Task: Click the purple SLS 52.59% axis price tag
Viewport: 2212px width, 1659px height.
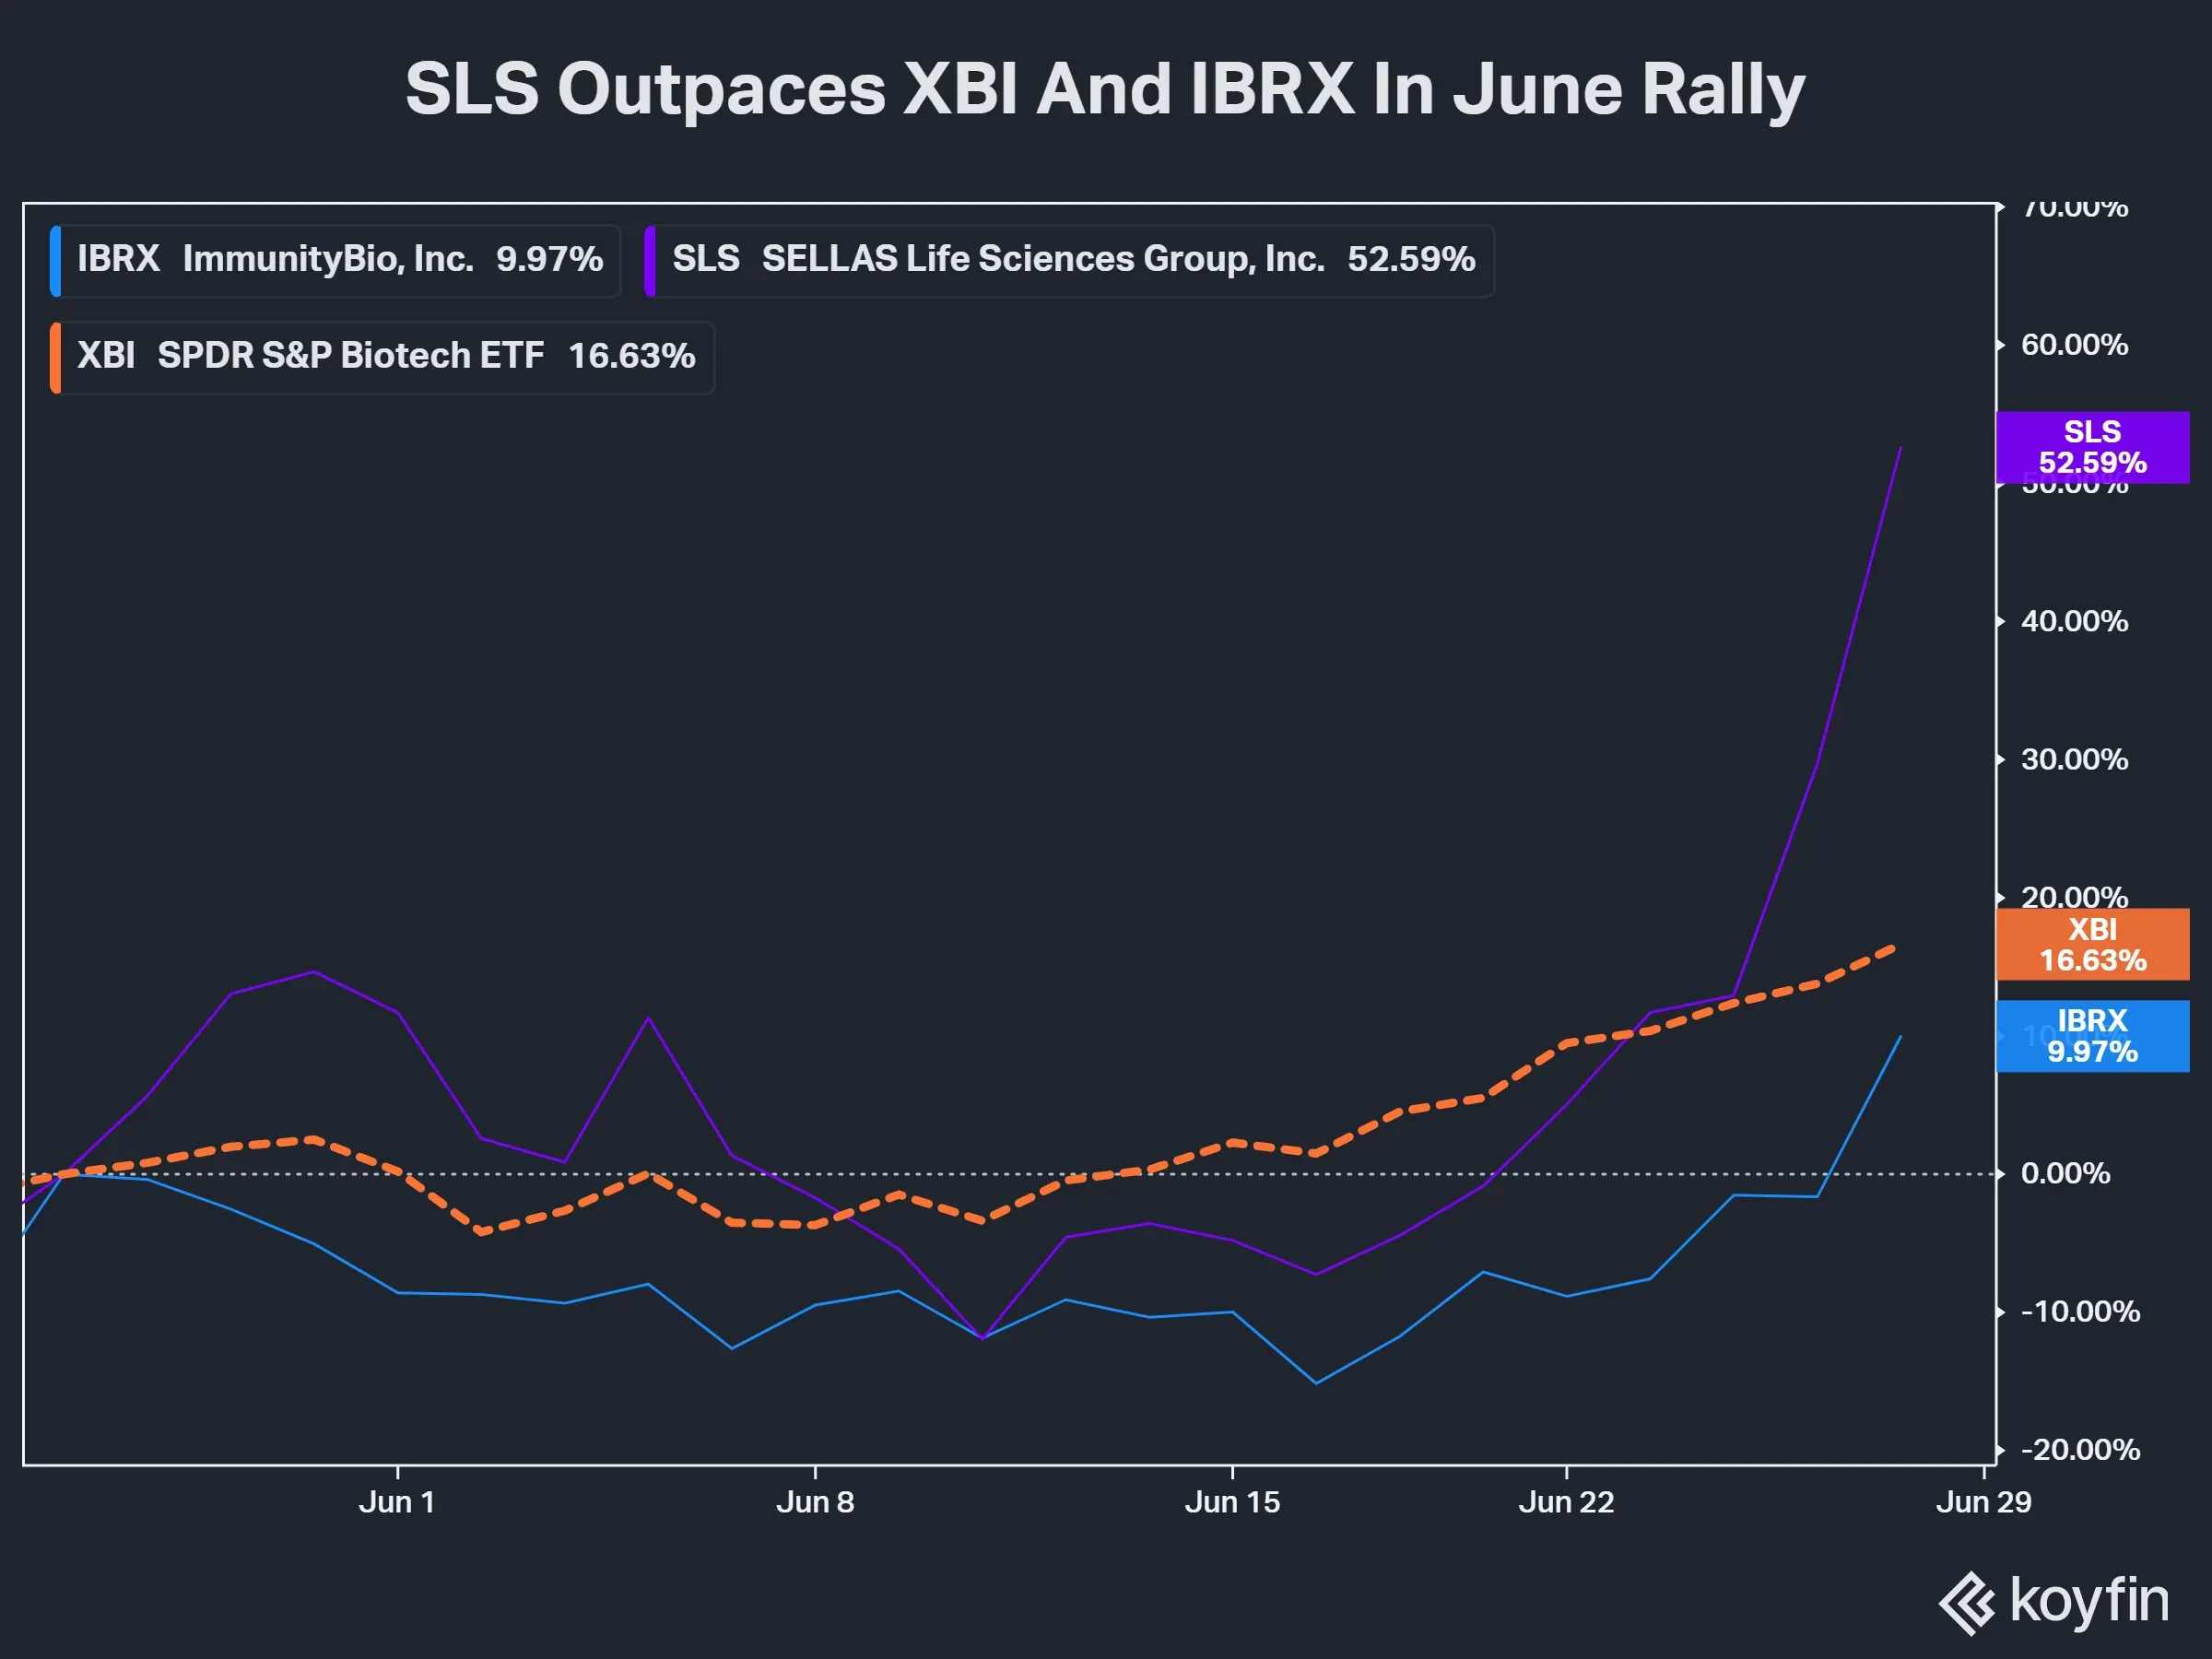Action: (x=2092, y=447)
